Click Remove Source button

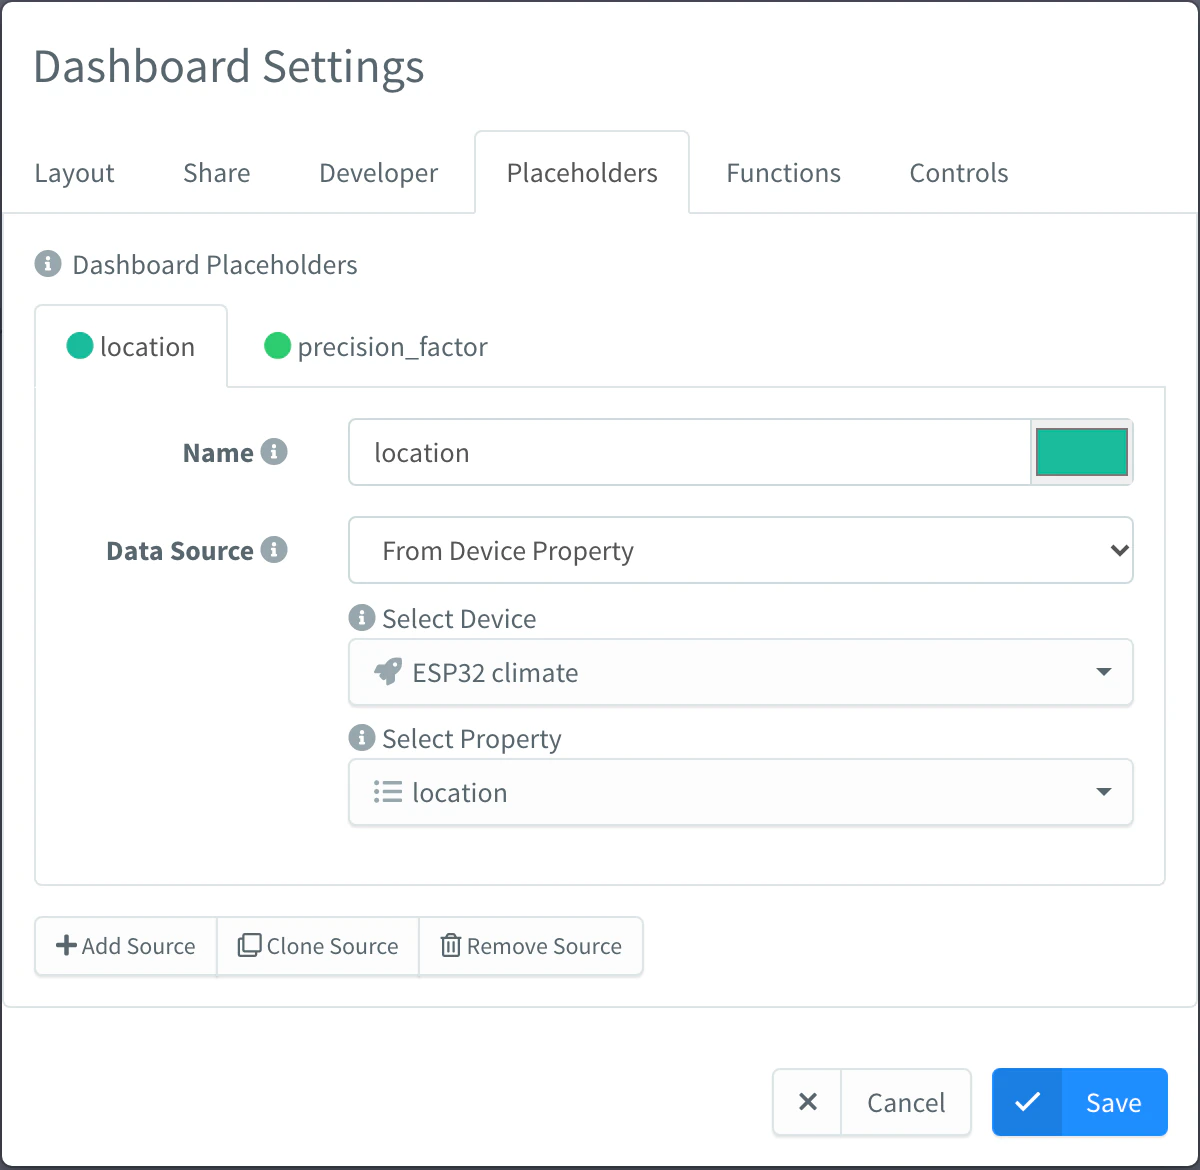coord(531,946)
